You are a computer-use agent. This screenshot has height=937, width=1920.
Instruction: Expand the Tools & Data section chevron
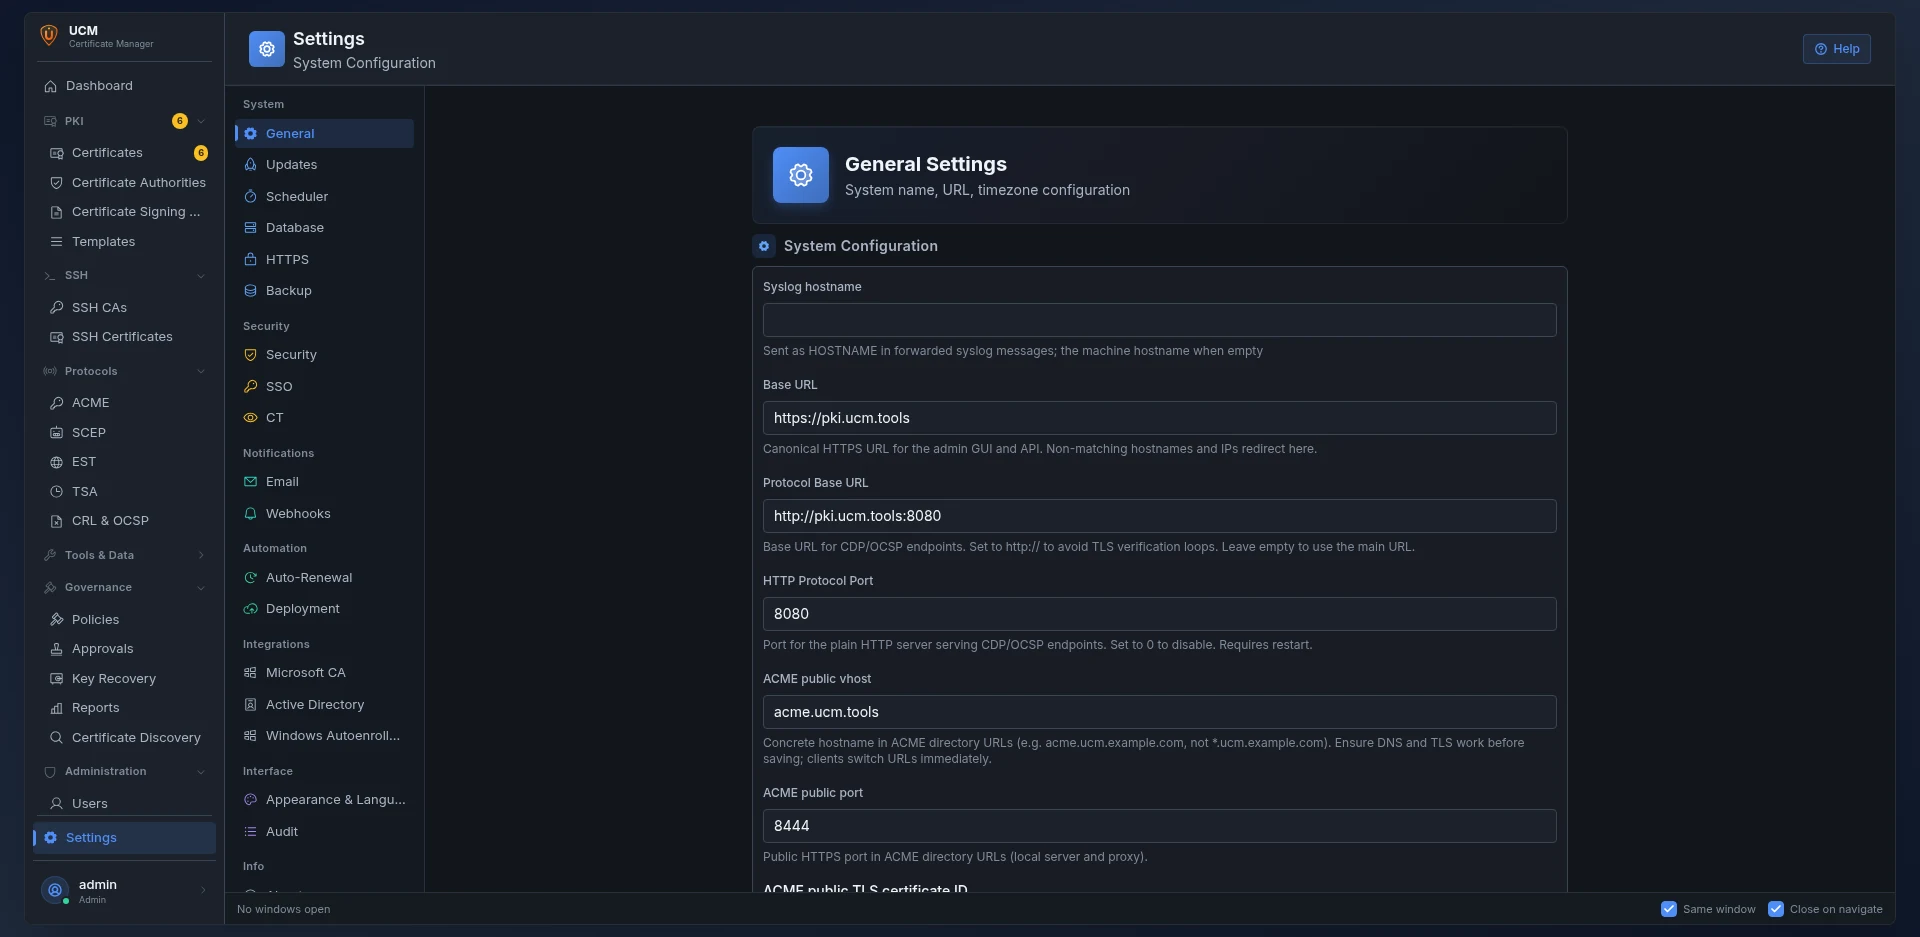click(x=201, y=555)
